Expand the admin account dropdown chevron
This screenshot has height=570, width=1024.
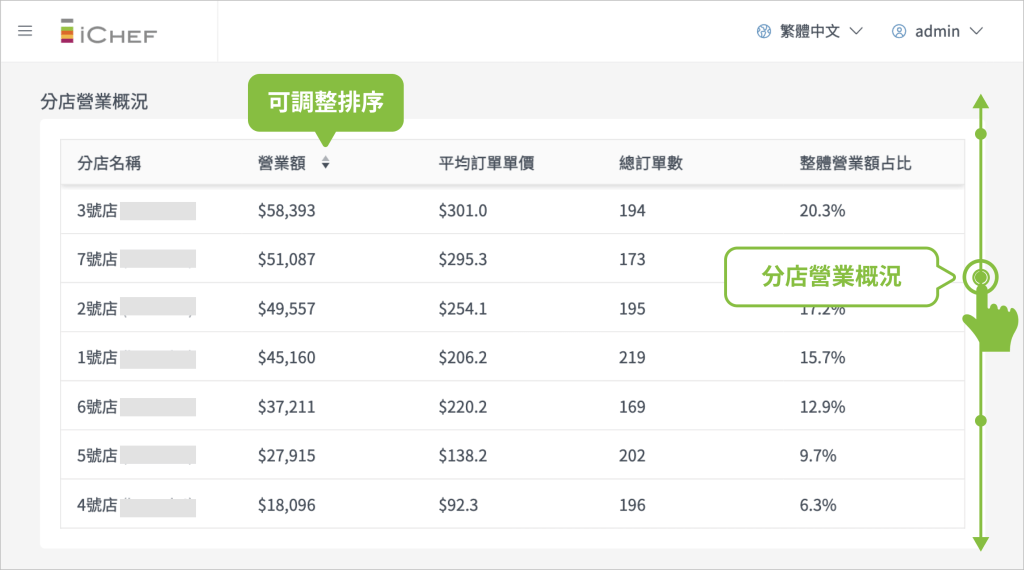(x=977, y=31)
